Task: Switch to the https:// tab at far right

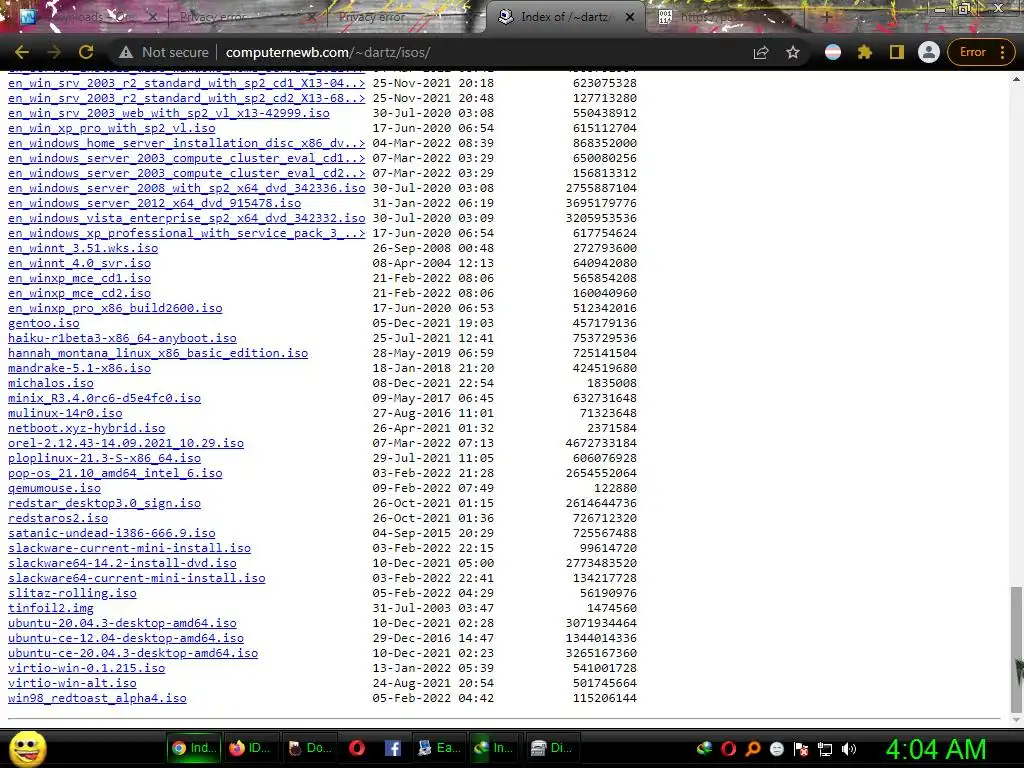Action: pos(725,17)
